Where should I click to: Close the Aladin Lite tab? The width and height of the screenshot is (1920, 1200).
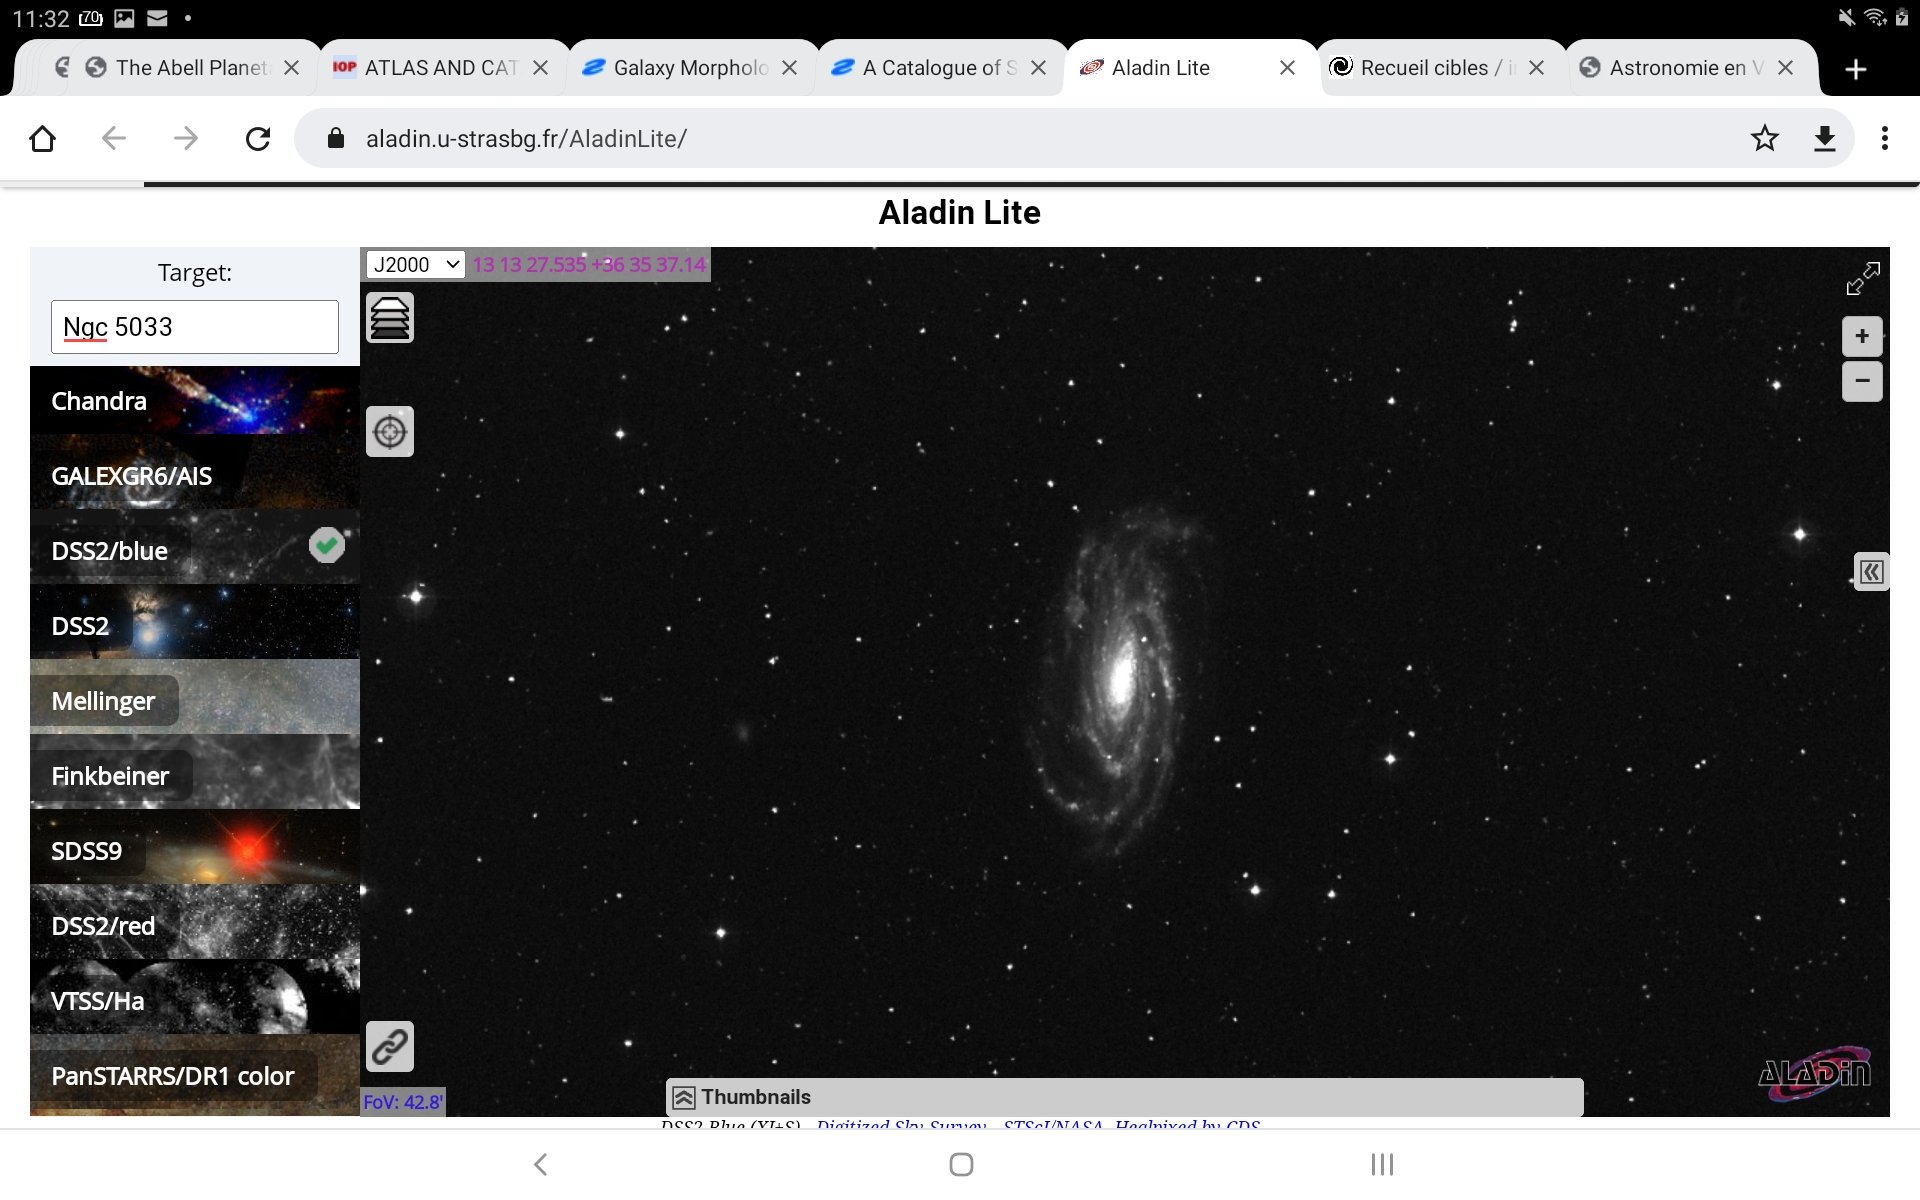1287,68
